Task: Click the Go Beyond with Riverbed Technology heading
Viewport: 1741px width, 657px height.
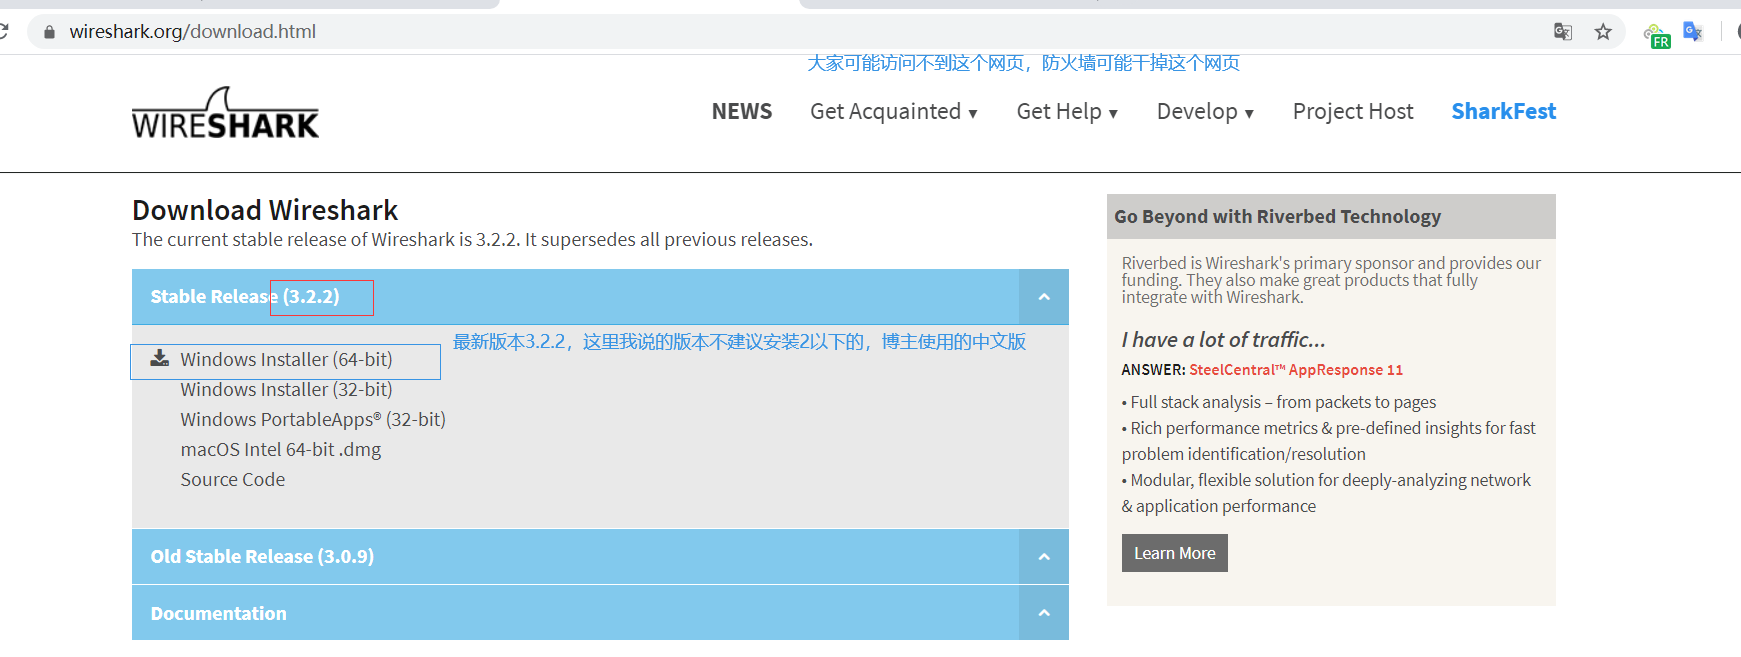Action: click(1278, 216)
